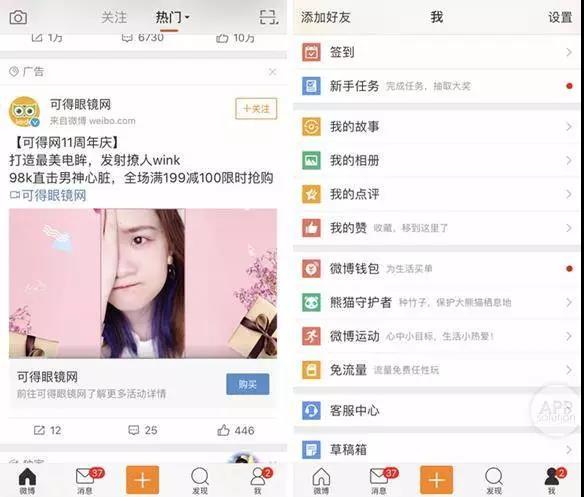Expand the 我的故事 row chevron
Screen dimensions: 584x497
click(x=569, y=127)
